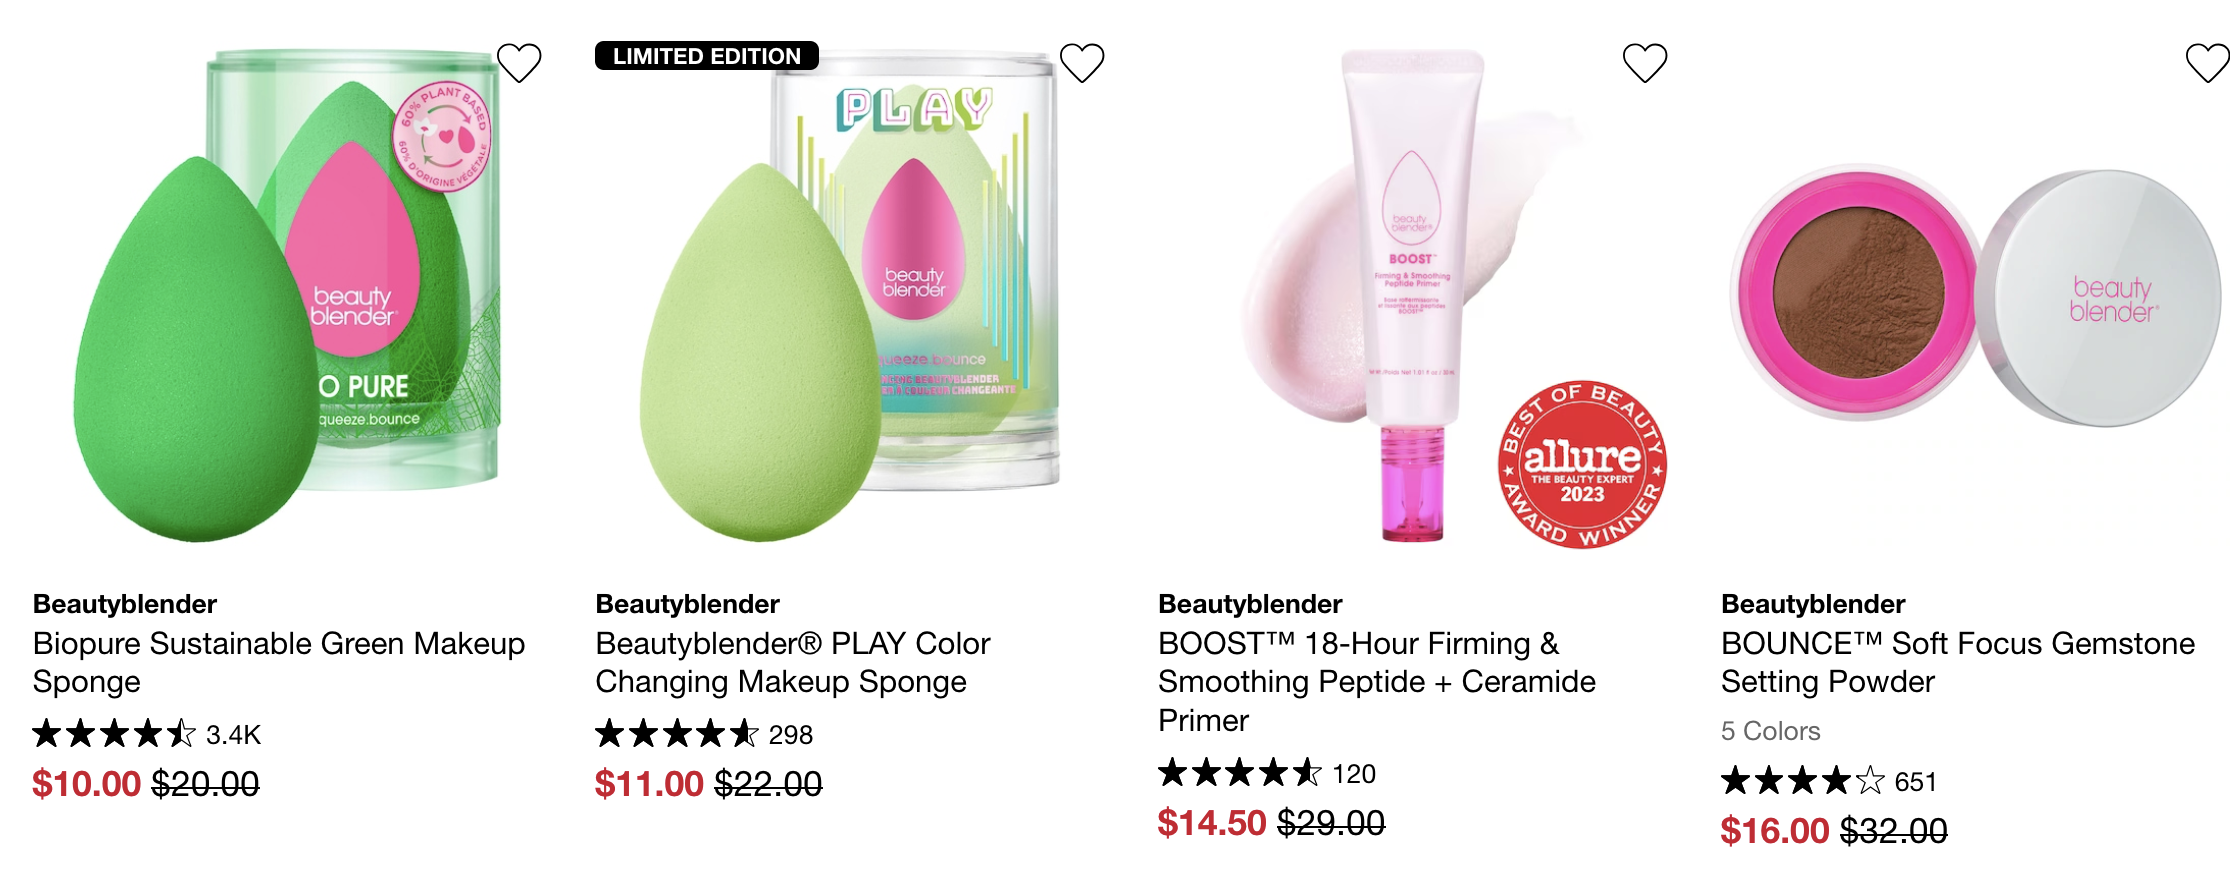
Task: Favorite the Biopure Green Makeup Sponge
Action: (x=519, y=63)
